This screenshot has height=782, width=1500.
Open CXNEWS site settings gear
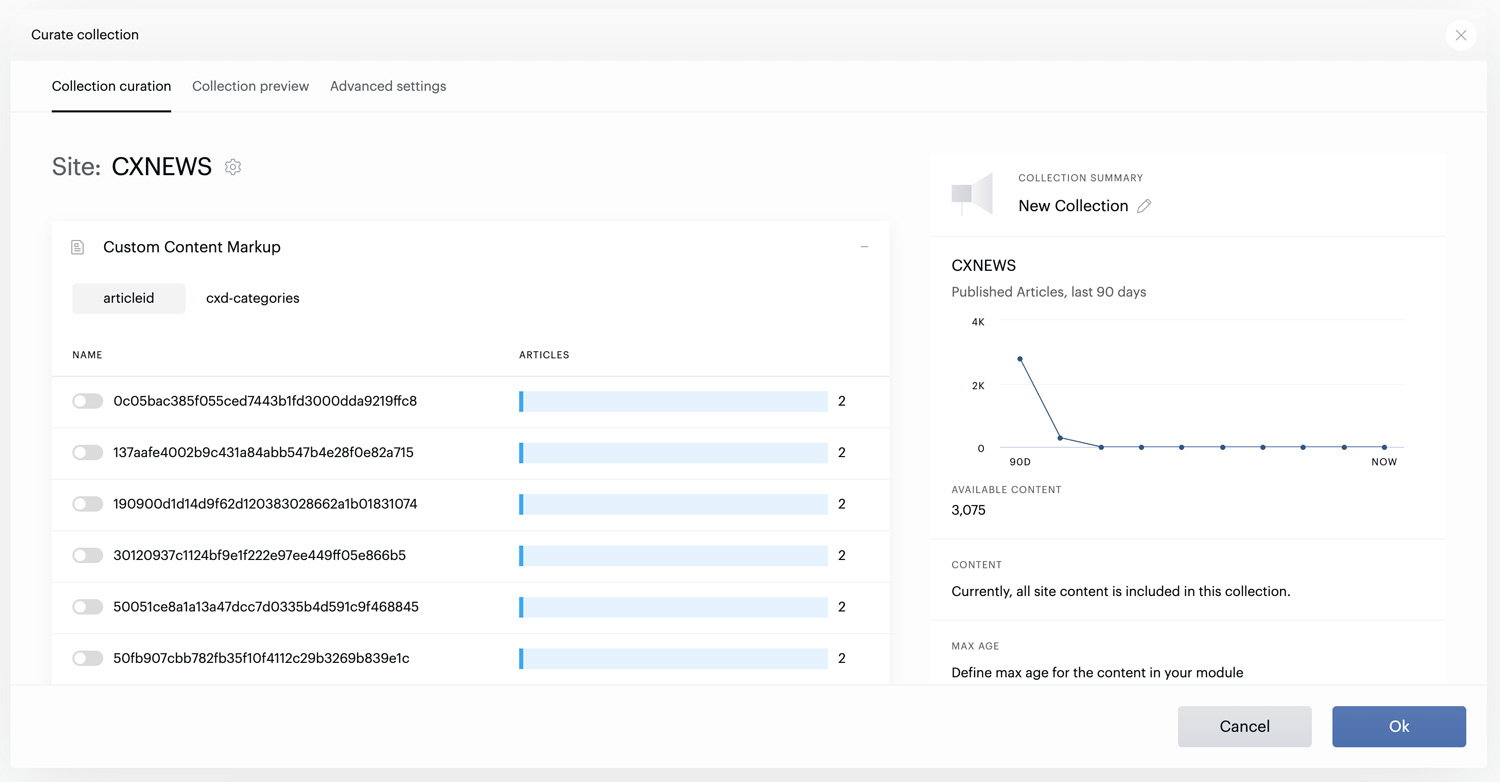click(x=233, y=167)
